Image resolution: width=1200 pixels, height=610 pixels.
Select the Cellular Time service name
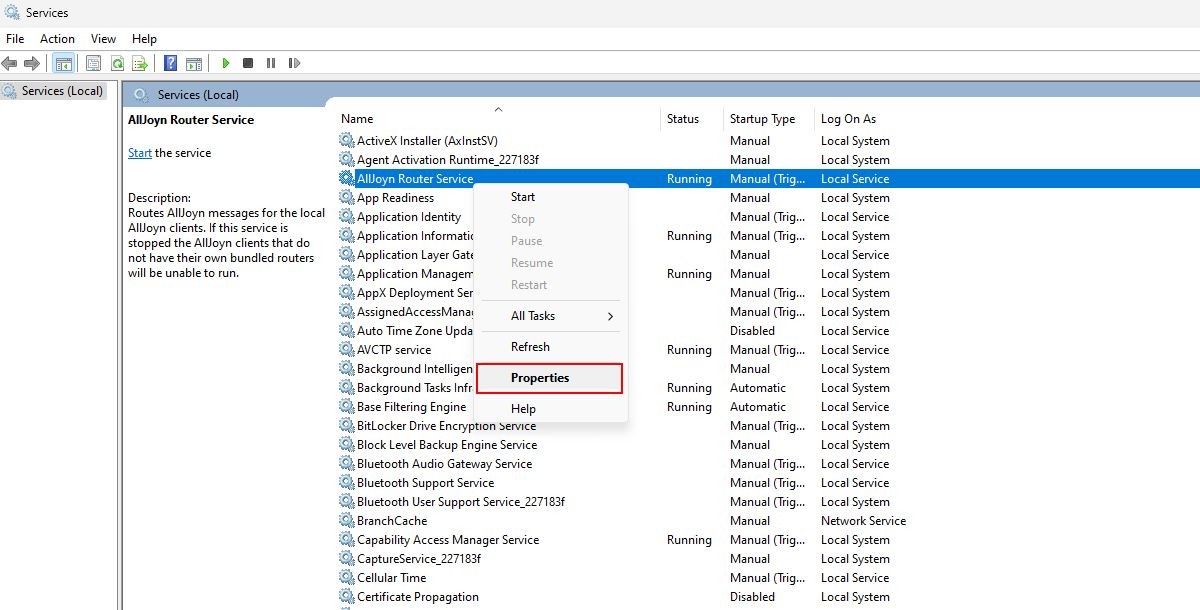(x=391, y=578)
